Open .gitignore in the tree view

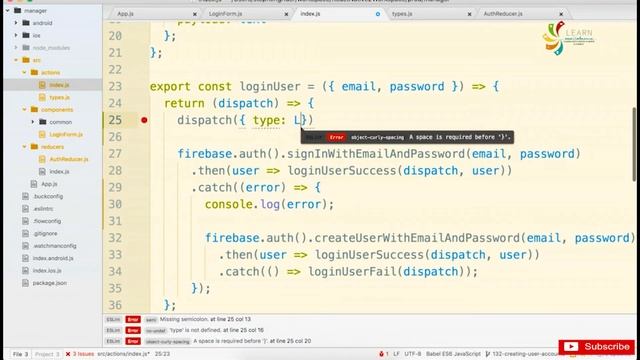[45, 233]
